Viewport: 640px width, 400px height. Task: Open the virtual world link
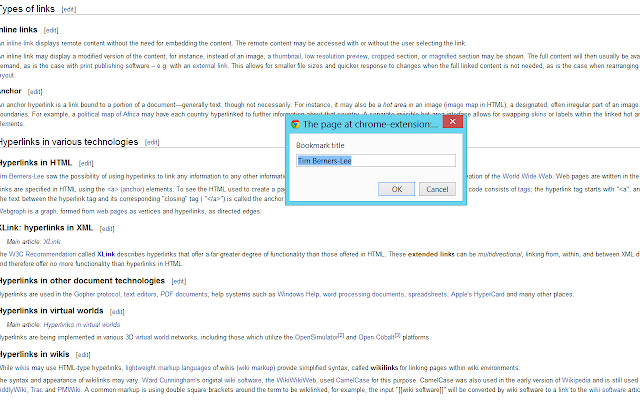(152, 338)
